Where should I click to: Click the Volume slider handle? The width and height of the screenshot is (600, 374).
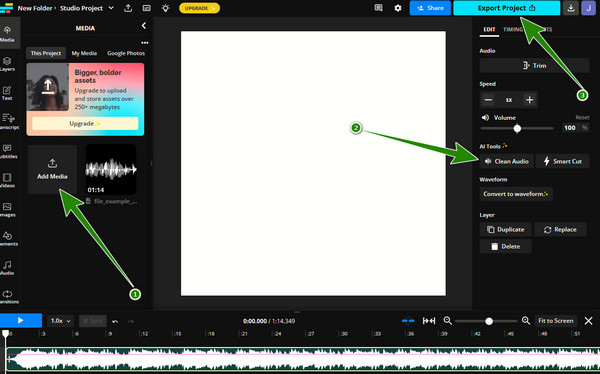coord(517,129)
